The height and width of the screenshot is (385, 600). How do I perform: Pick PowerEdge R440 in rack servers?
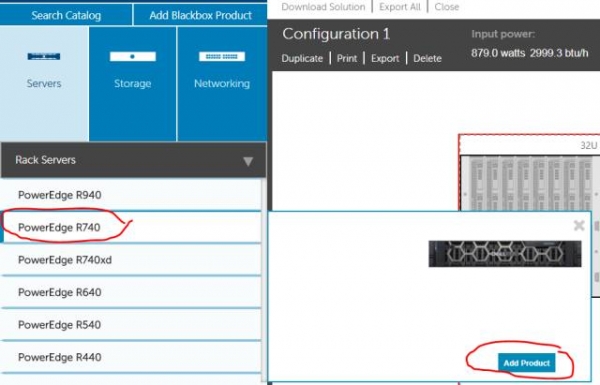pyautogui.click(x=131, y=357)
